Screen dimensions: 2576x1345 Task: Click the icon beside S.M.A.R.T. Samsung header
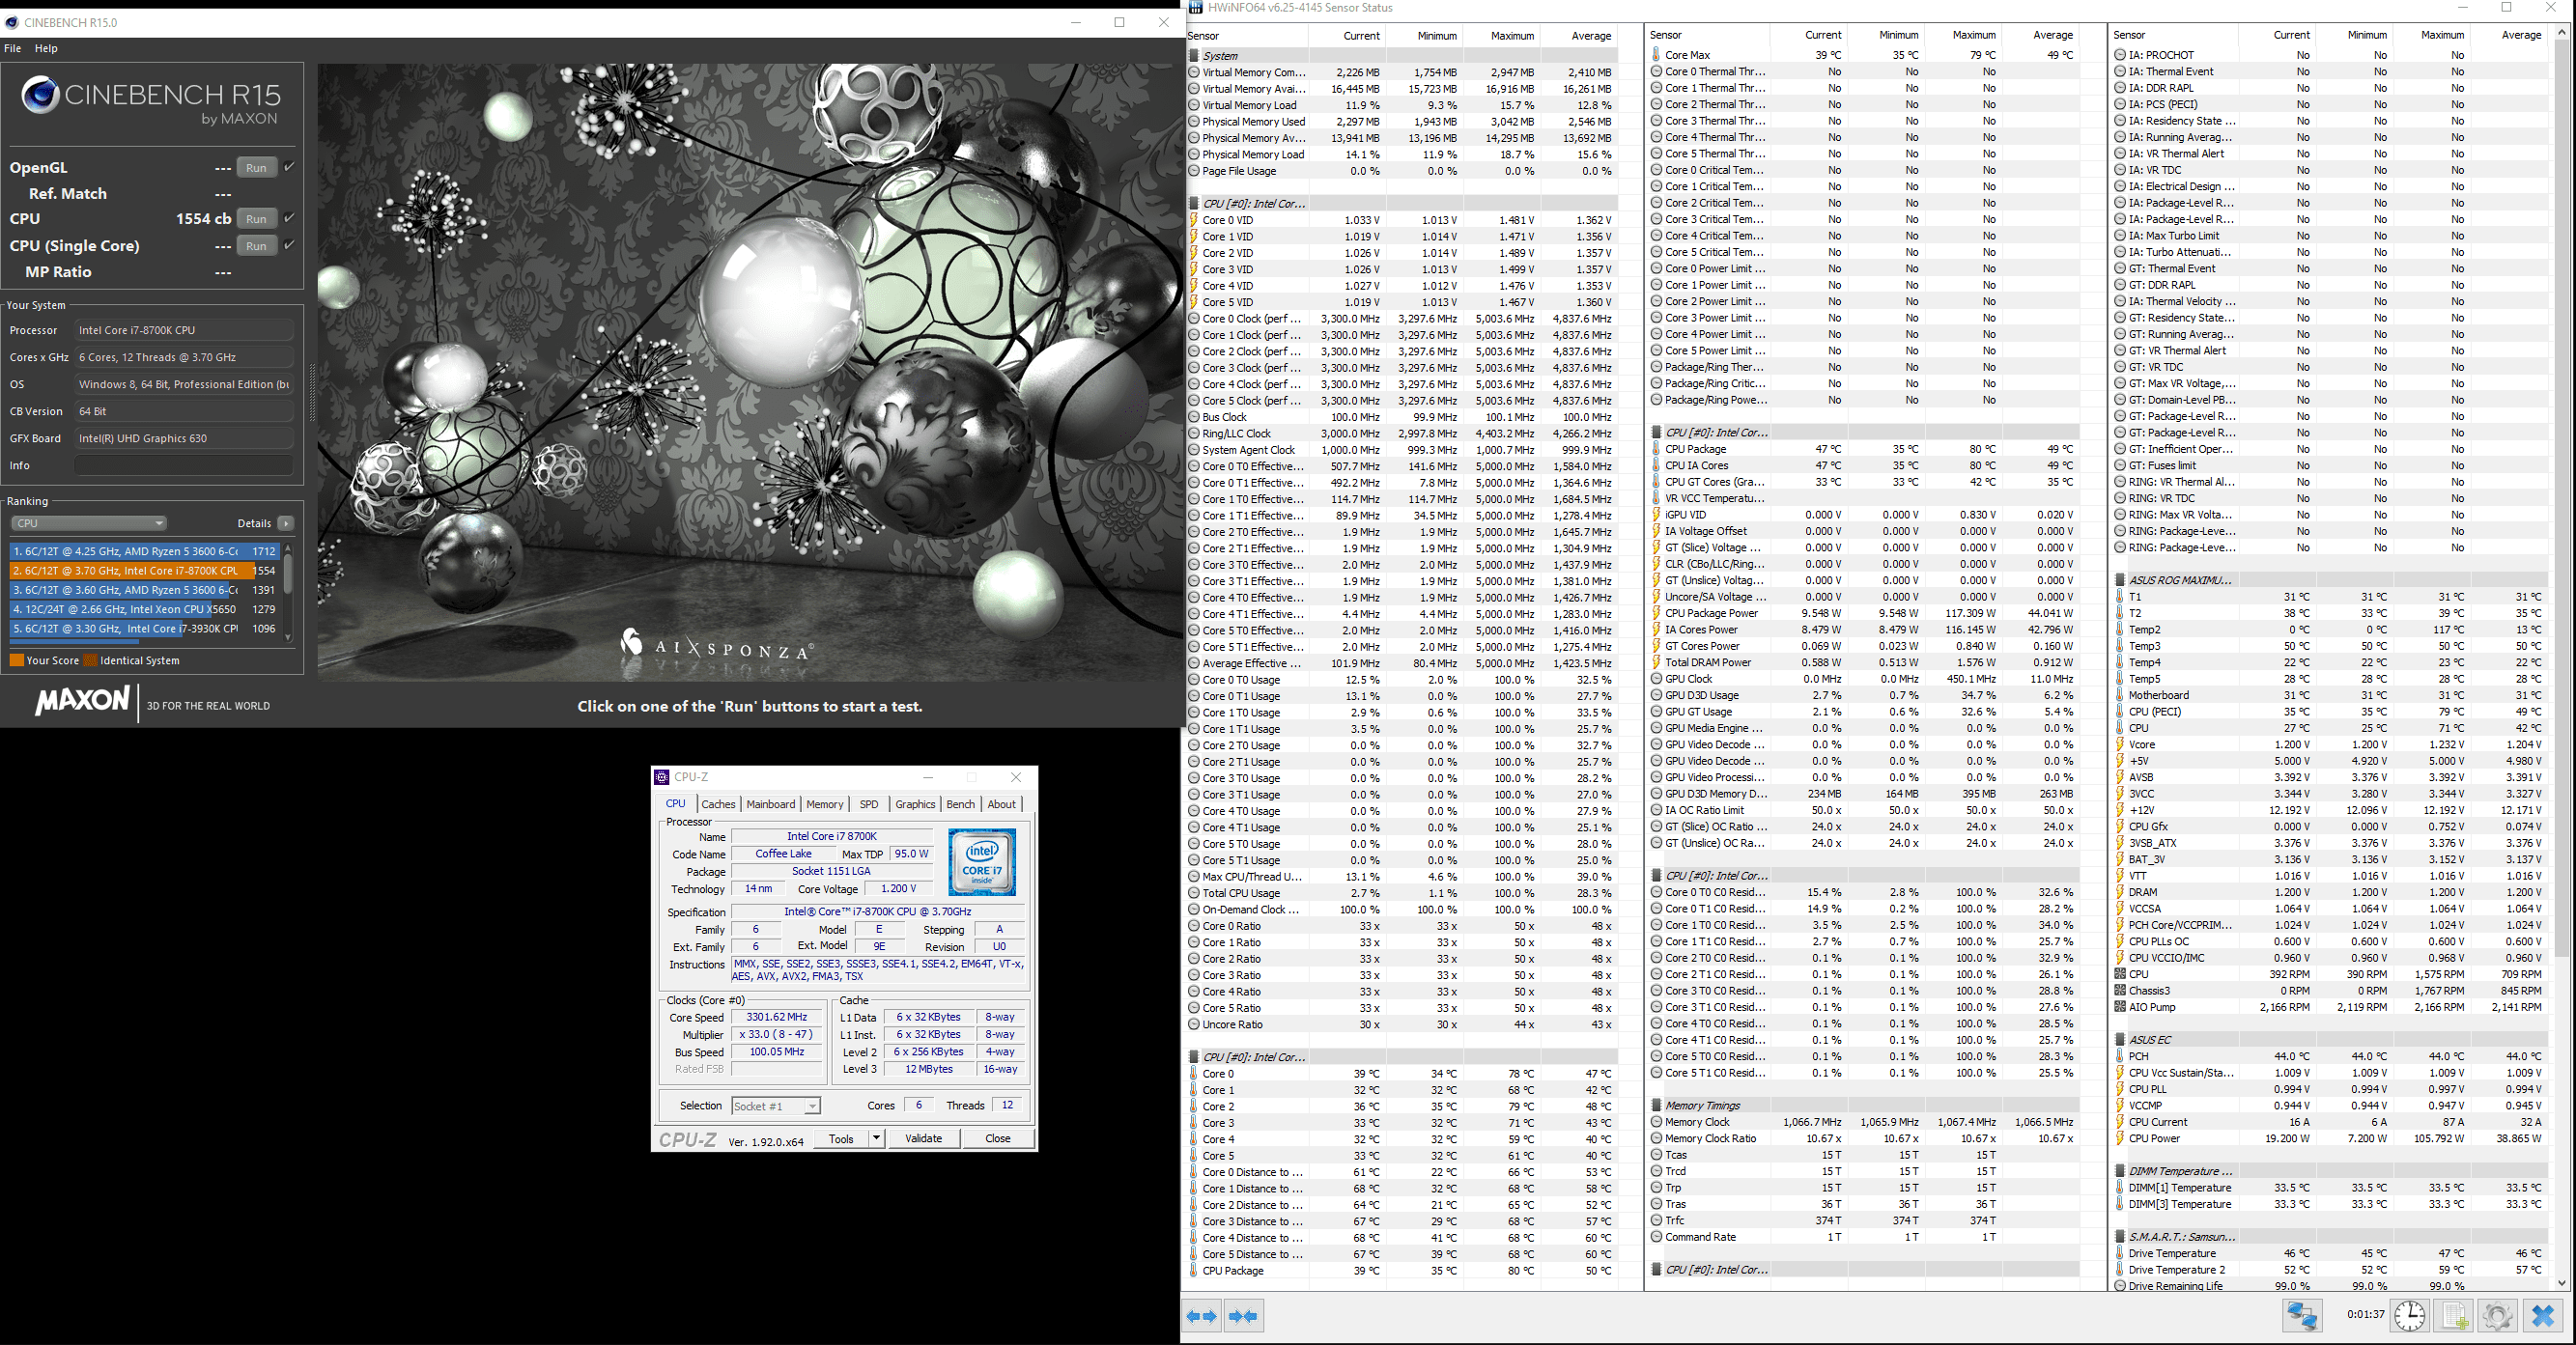point(2120,1237)
